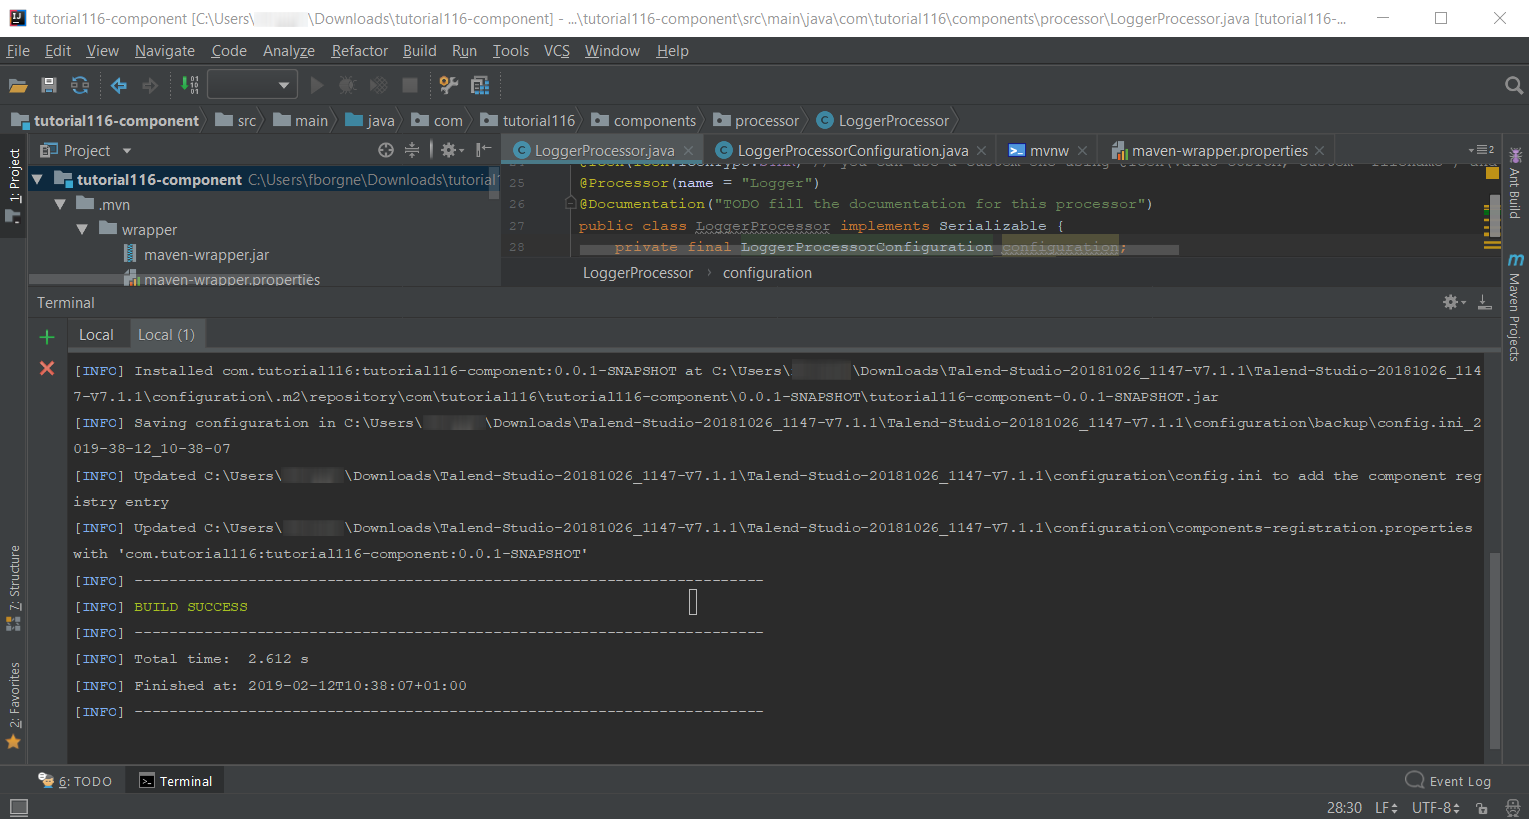Image resolution: width=1529 pixels, height=819 pixels.
Task: Close terminal session with red X
Action: click(x=46, y=369)
